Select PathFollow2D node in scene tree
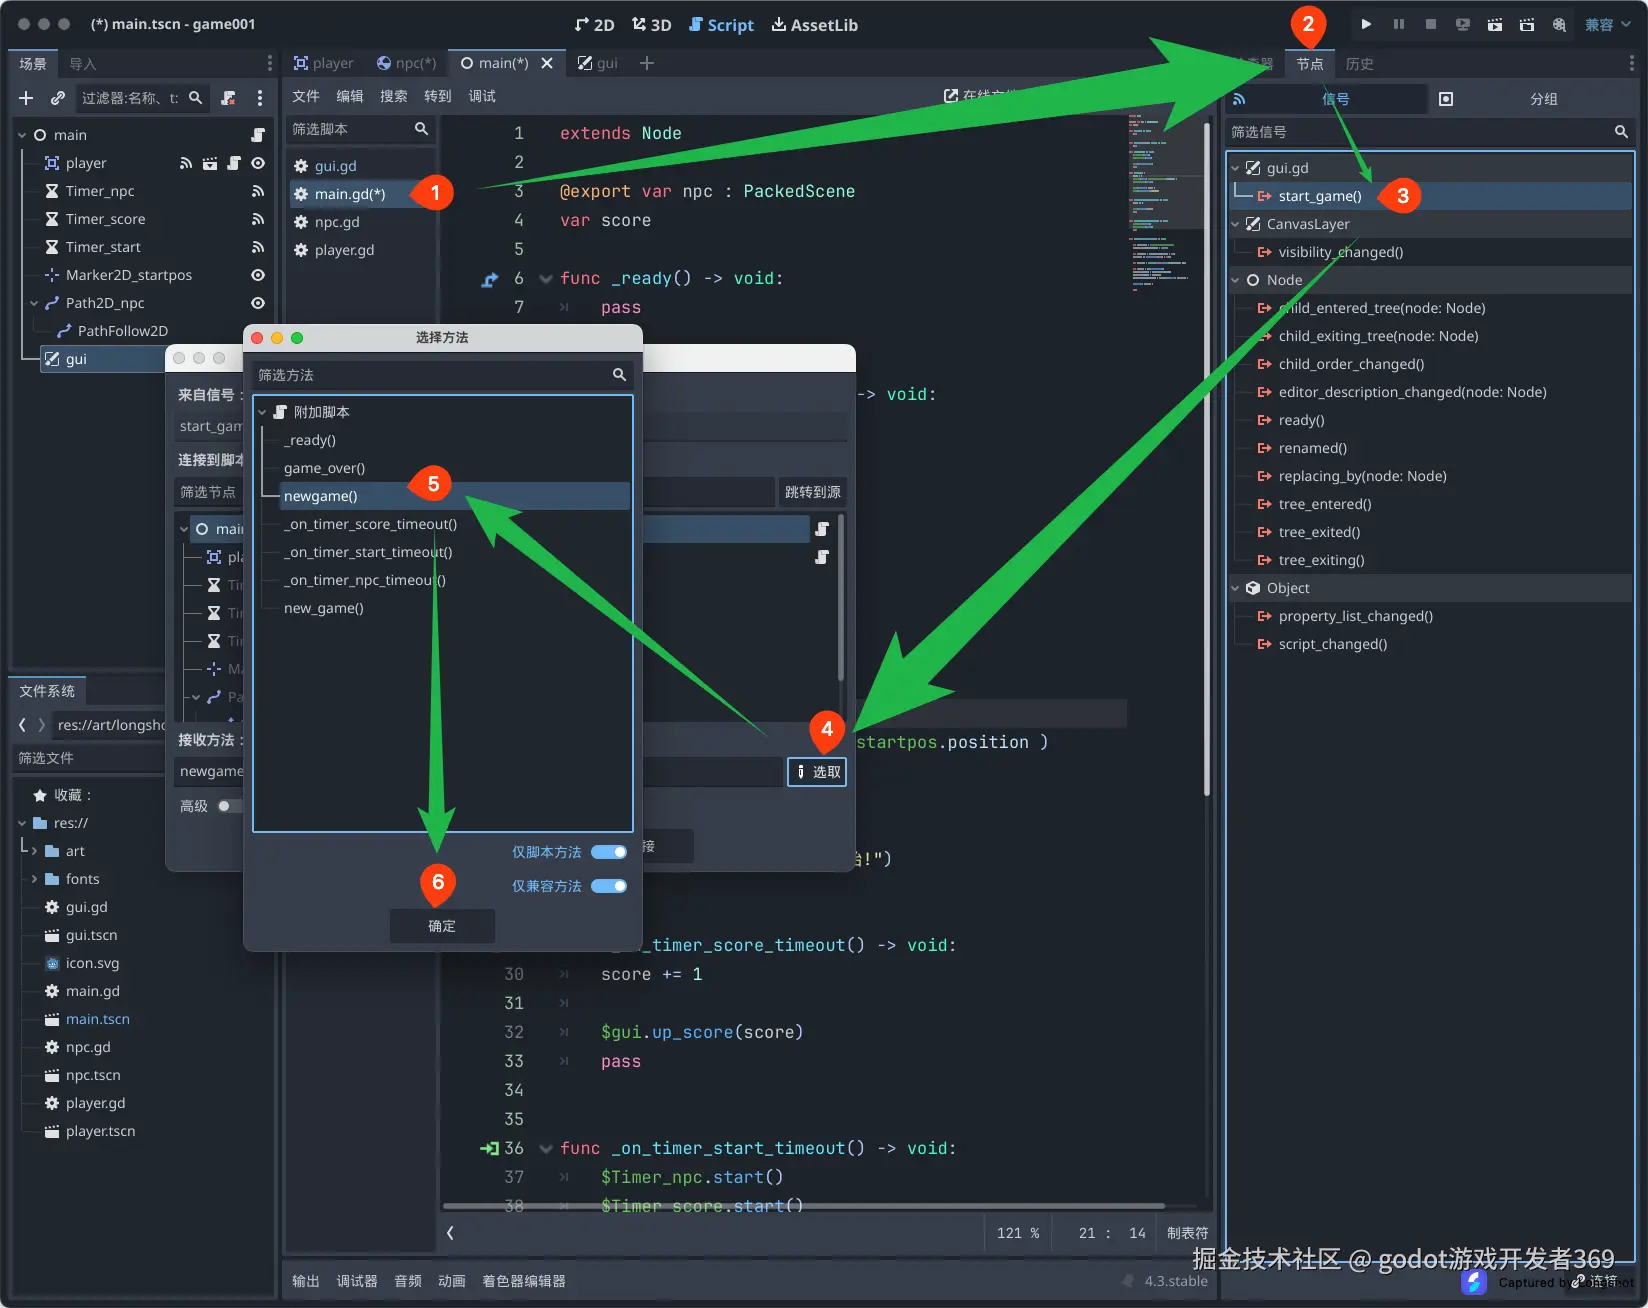This screenshot has width=1648, height=1308. click(122, 331)
